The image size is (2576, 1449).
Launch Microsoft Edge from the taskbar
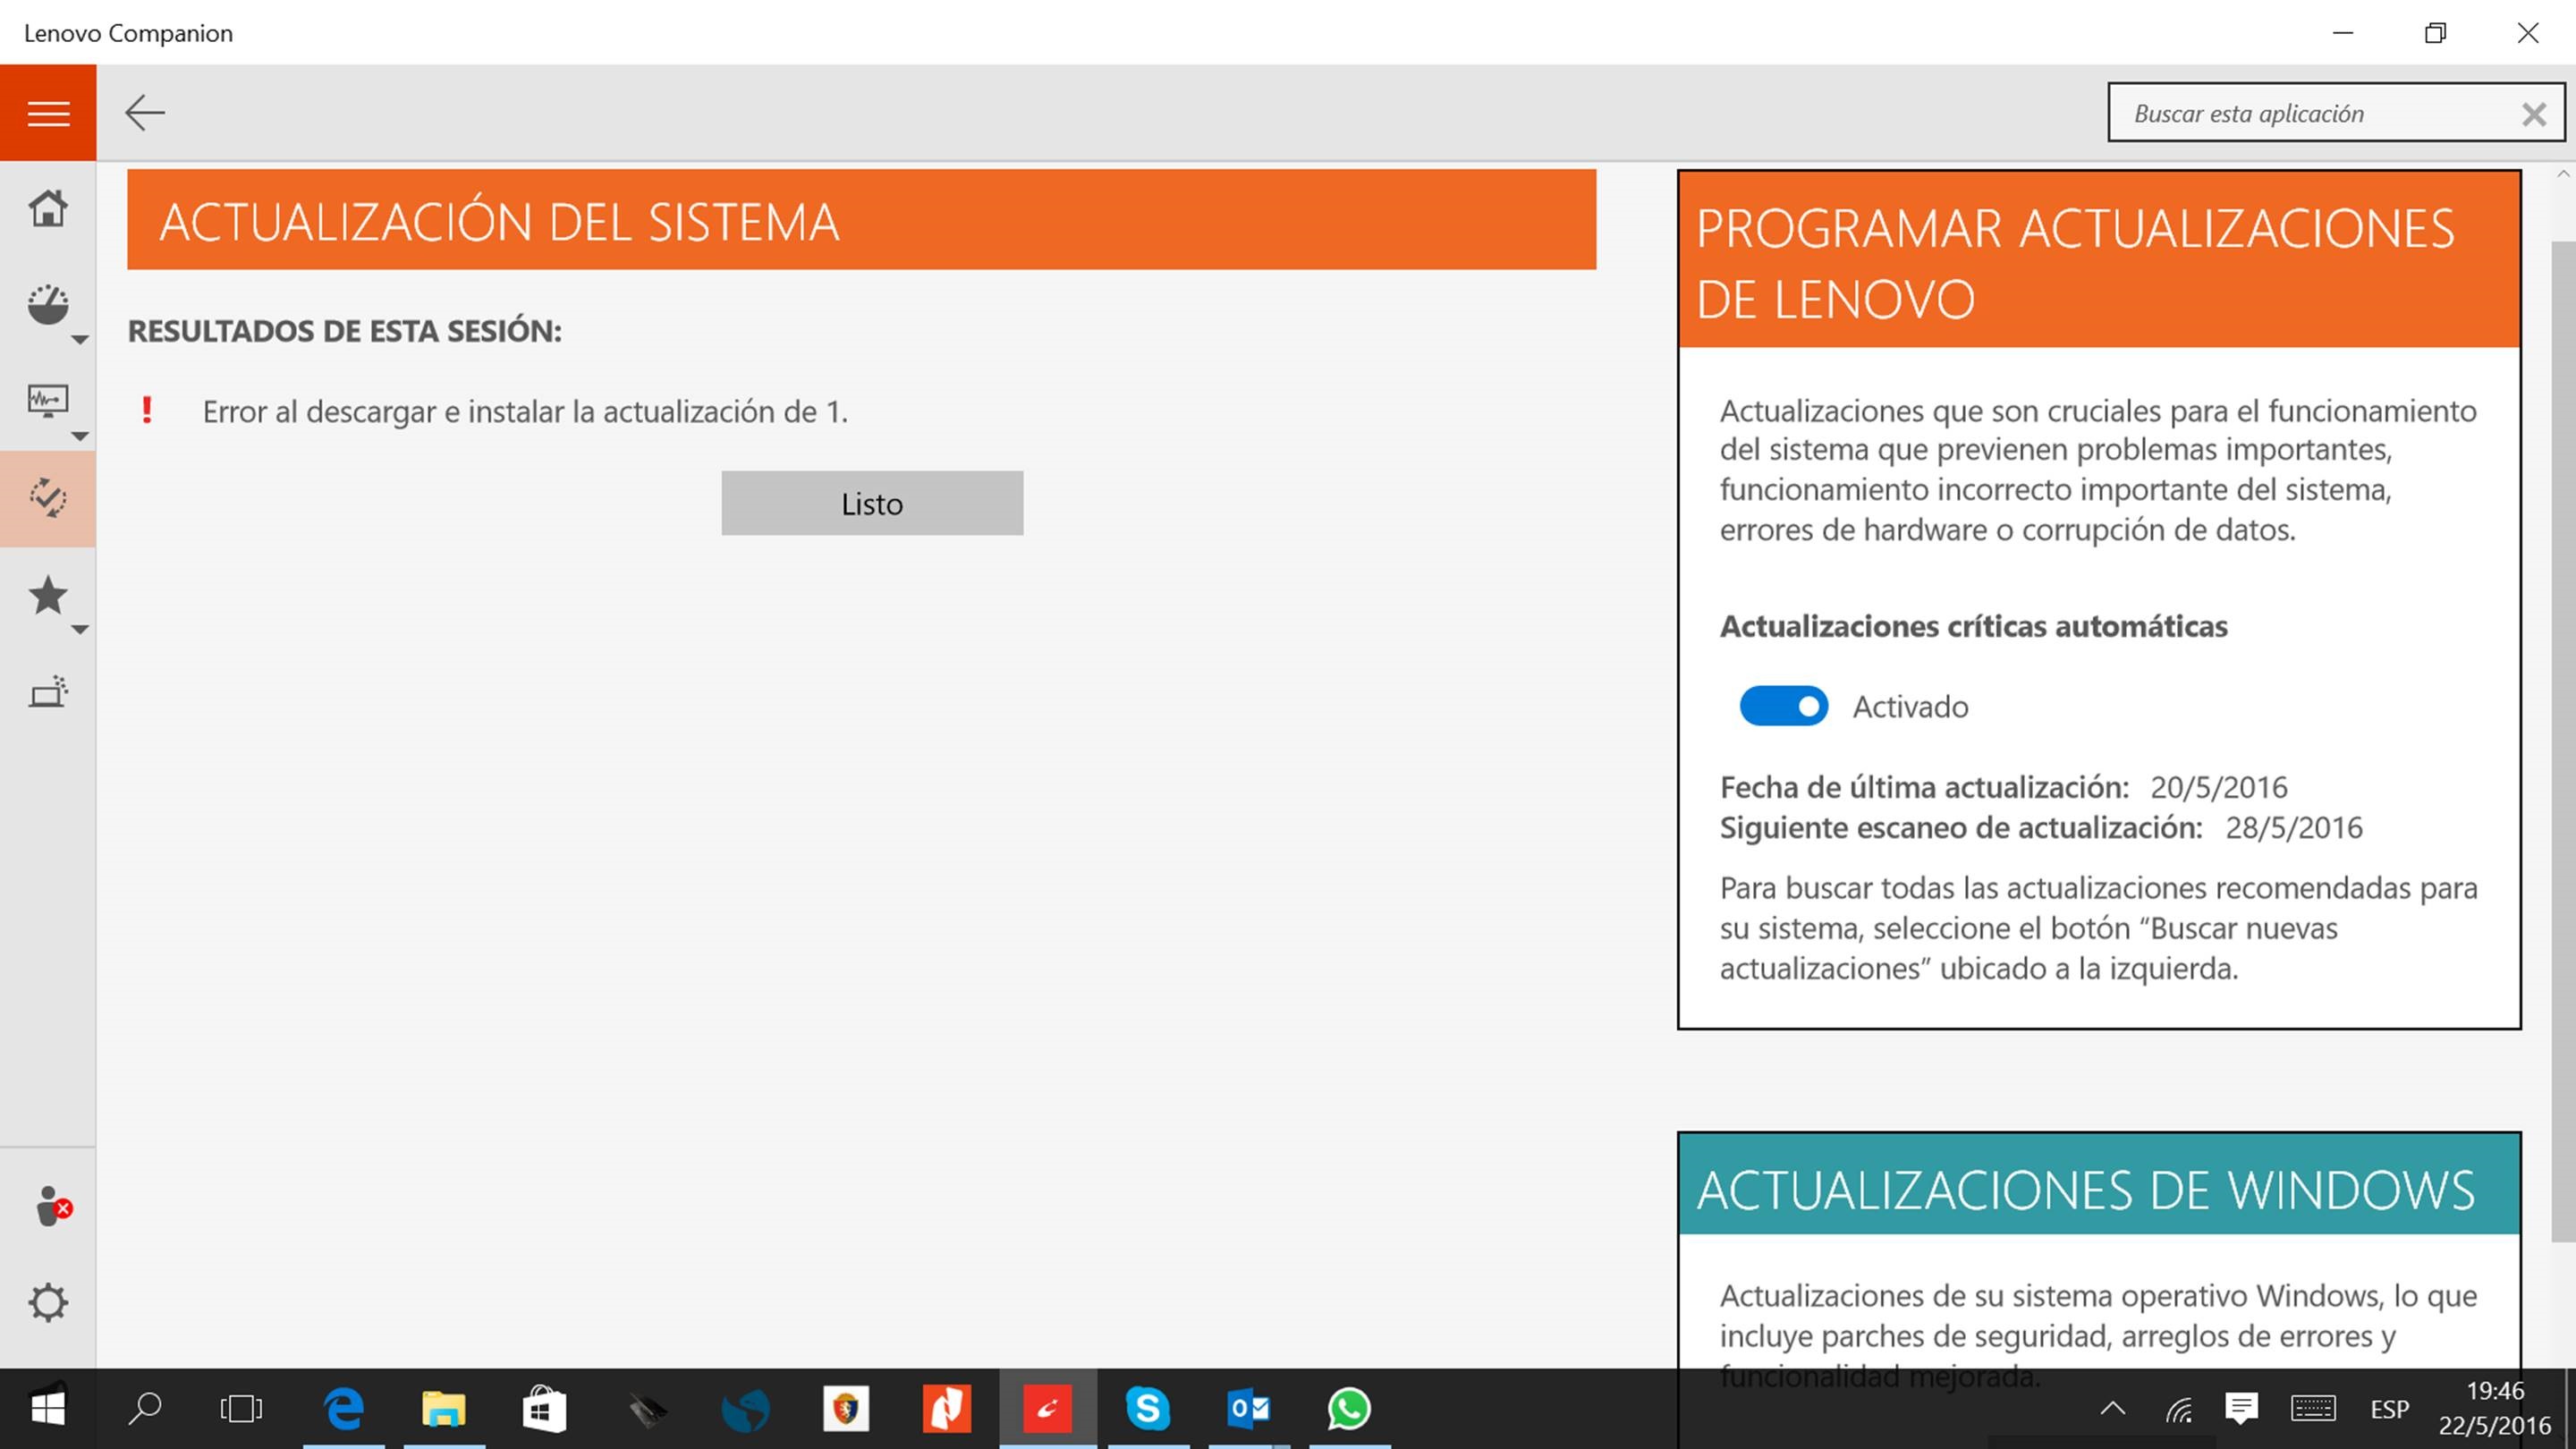[344, 1409]
